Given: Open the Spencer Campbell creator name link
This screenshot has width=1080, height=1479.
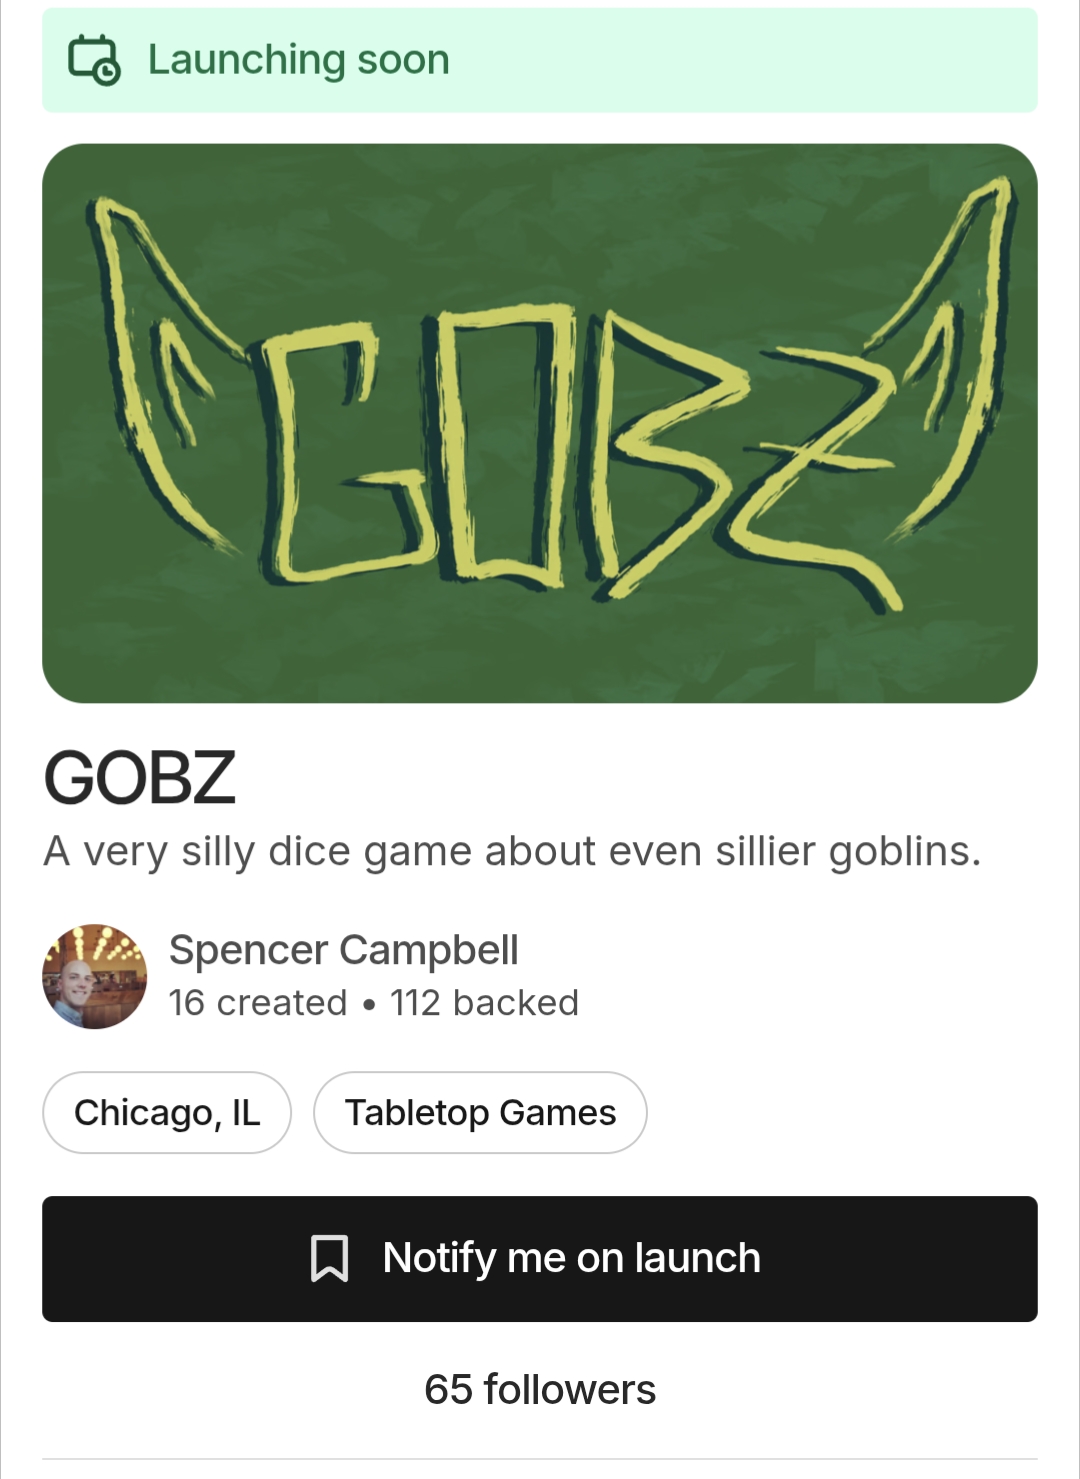Looking at the screenshot, I should click(344, 949).
